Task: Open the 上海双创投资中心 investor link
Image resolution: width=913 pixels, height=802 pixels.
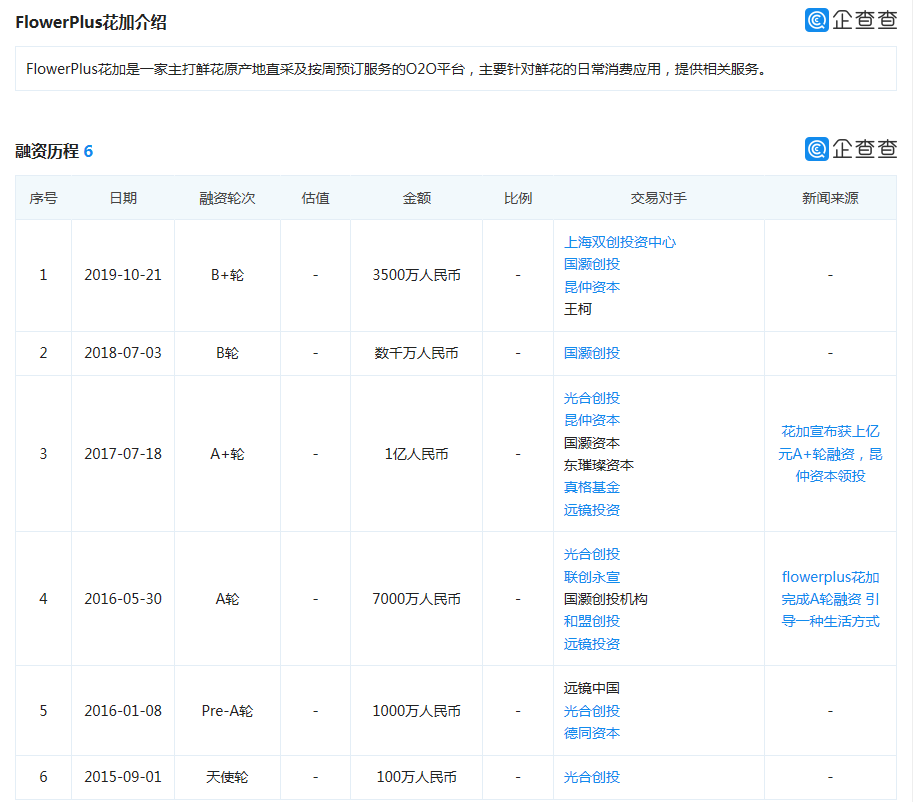Action: 620,242
